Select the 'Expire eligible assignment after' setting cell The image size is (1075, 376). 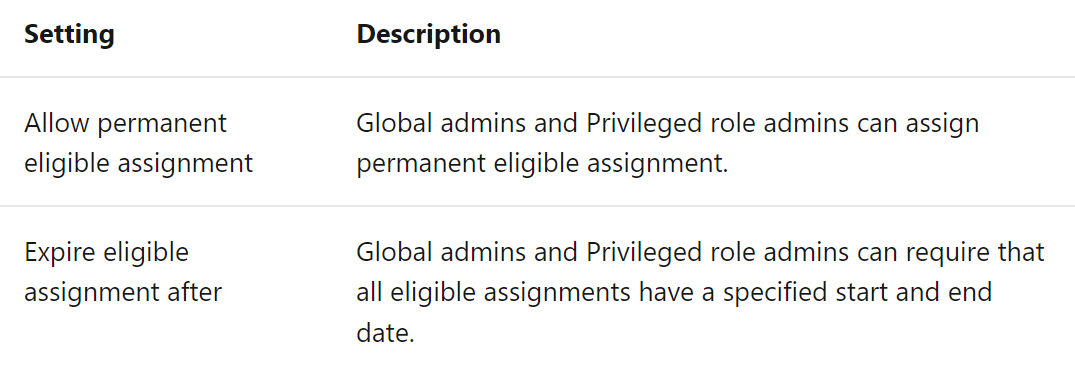click(x=123, y=272)
